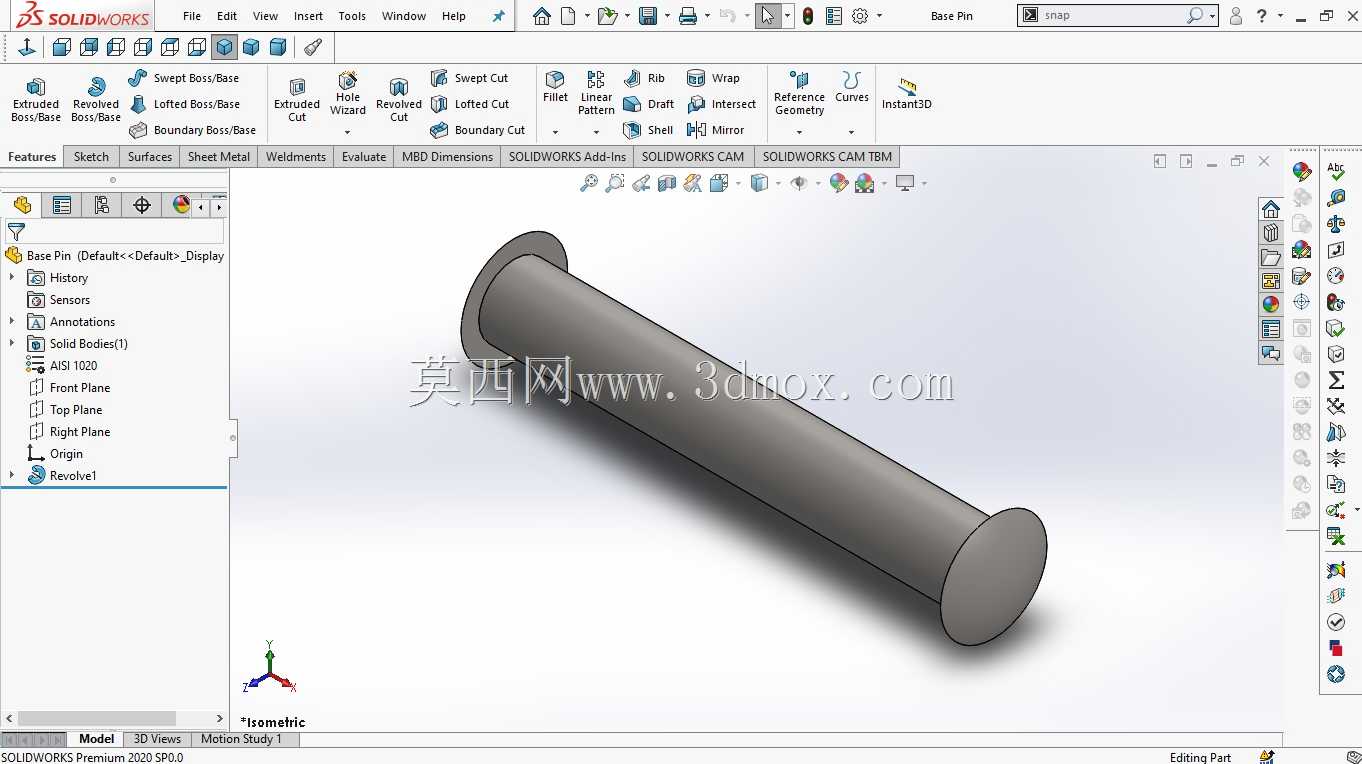Pin the SOLIDWORKS menu bar
1362x764 pixels.
pyautogui.click(x=499, y=16)
